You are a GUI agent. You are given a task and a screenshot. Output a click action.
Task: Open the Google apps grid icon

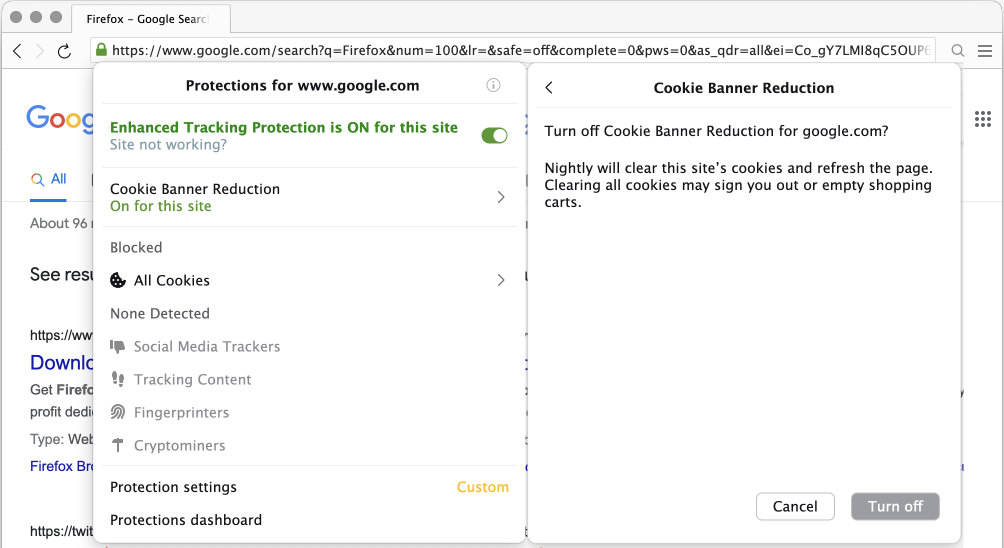coord(982,120)
